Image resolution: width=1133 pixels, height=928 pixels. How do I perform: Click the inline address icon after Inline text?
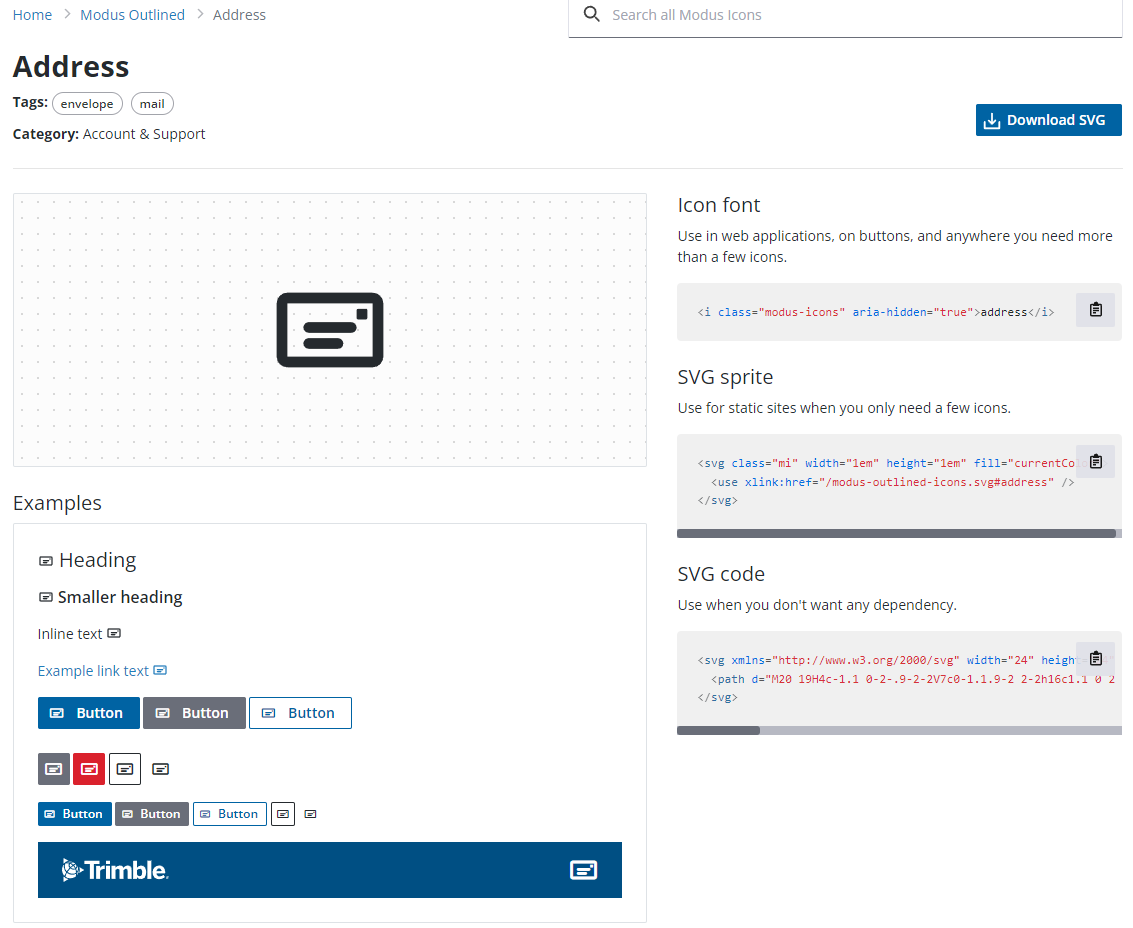[x=113, y=633]
